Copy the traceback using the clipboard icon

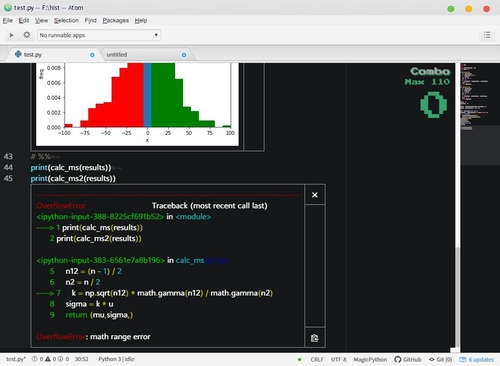[x=315, y=338]
